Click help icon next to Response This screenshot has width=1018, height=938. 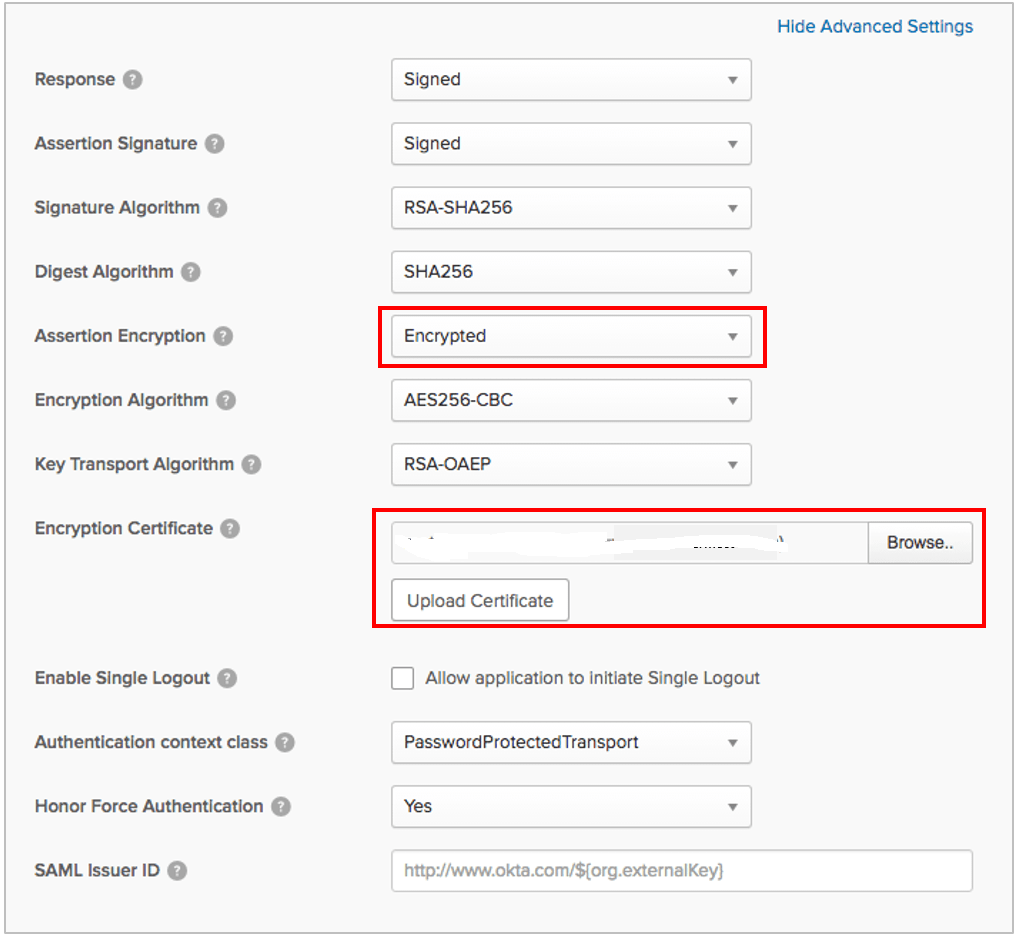point(132,80)
